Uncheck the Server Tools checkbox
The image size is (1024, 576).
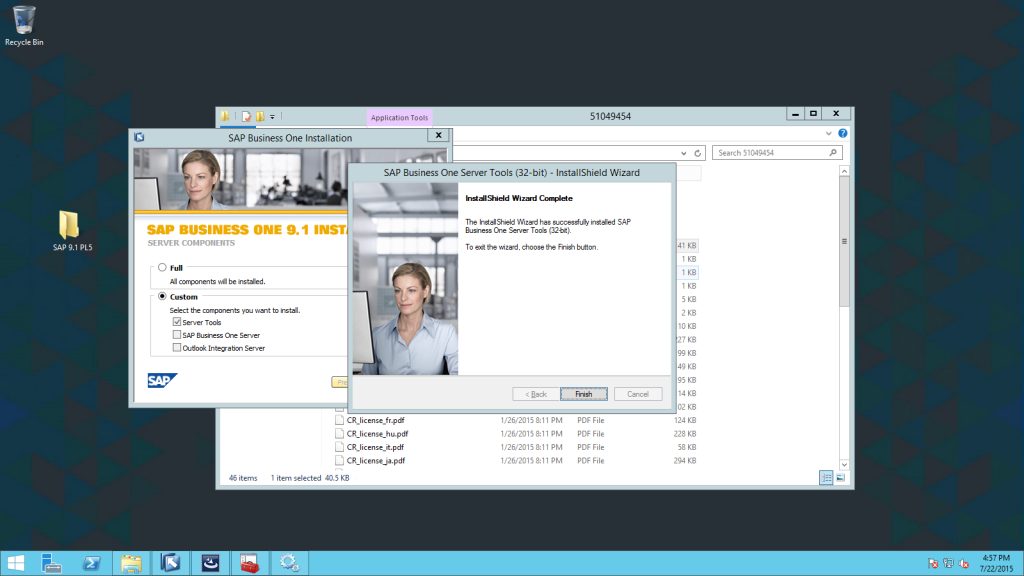tap(177, 322)
